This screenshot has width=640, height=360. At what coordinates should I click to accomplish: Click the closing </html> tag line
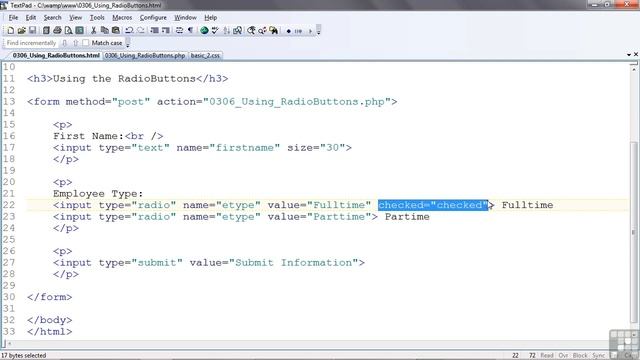click(x=49, y=331)
